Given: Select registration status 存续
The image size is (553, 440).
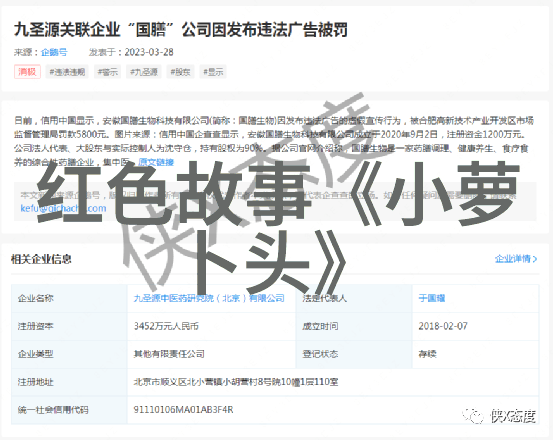Looking at the screenshot, I should (x=427, y=354).
